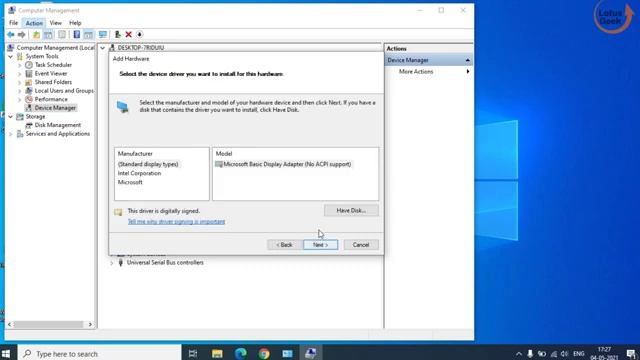Open the blue Help toolbar icon

coord(76,35)
